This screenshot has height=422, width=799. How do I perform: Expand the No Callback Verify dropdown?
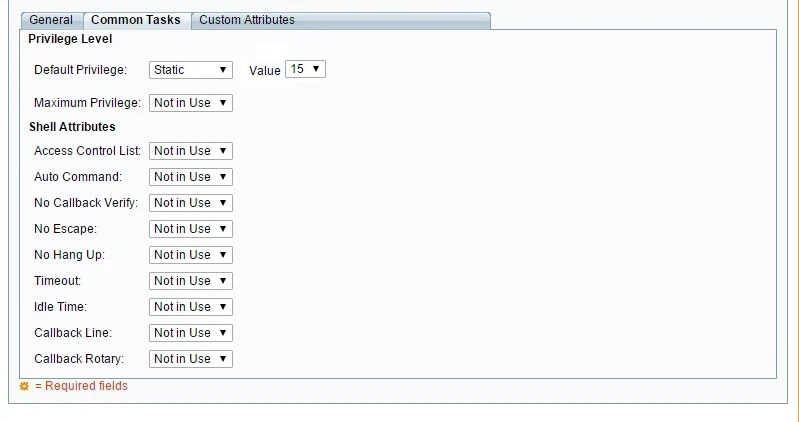pyautogui.click(x=191, y=203)
